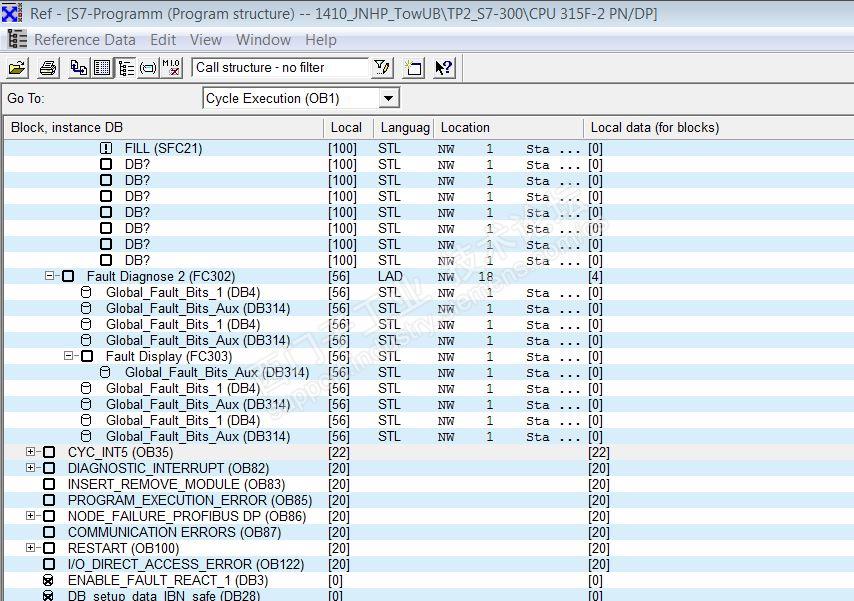This screenshot has height=601, width=854.
Task: Click the 'Call structure - no filter' field
Action: [280, 68]
